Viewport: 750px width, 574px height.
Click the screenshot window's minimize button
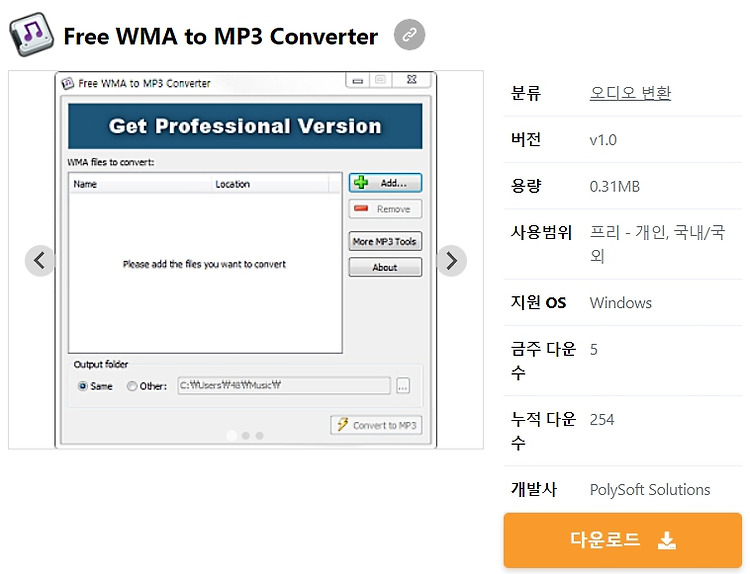pos(357,80)
